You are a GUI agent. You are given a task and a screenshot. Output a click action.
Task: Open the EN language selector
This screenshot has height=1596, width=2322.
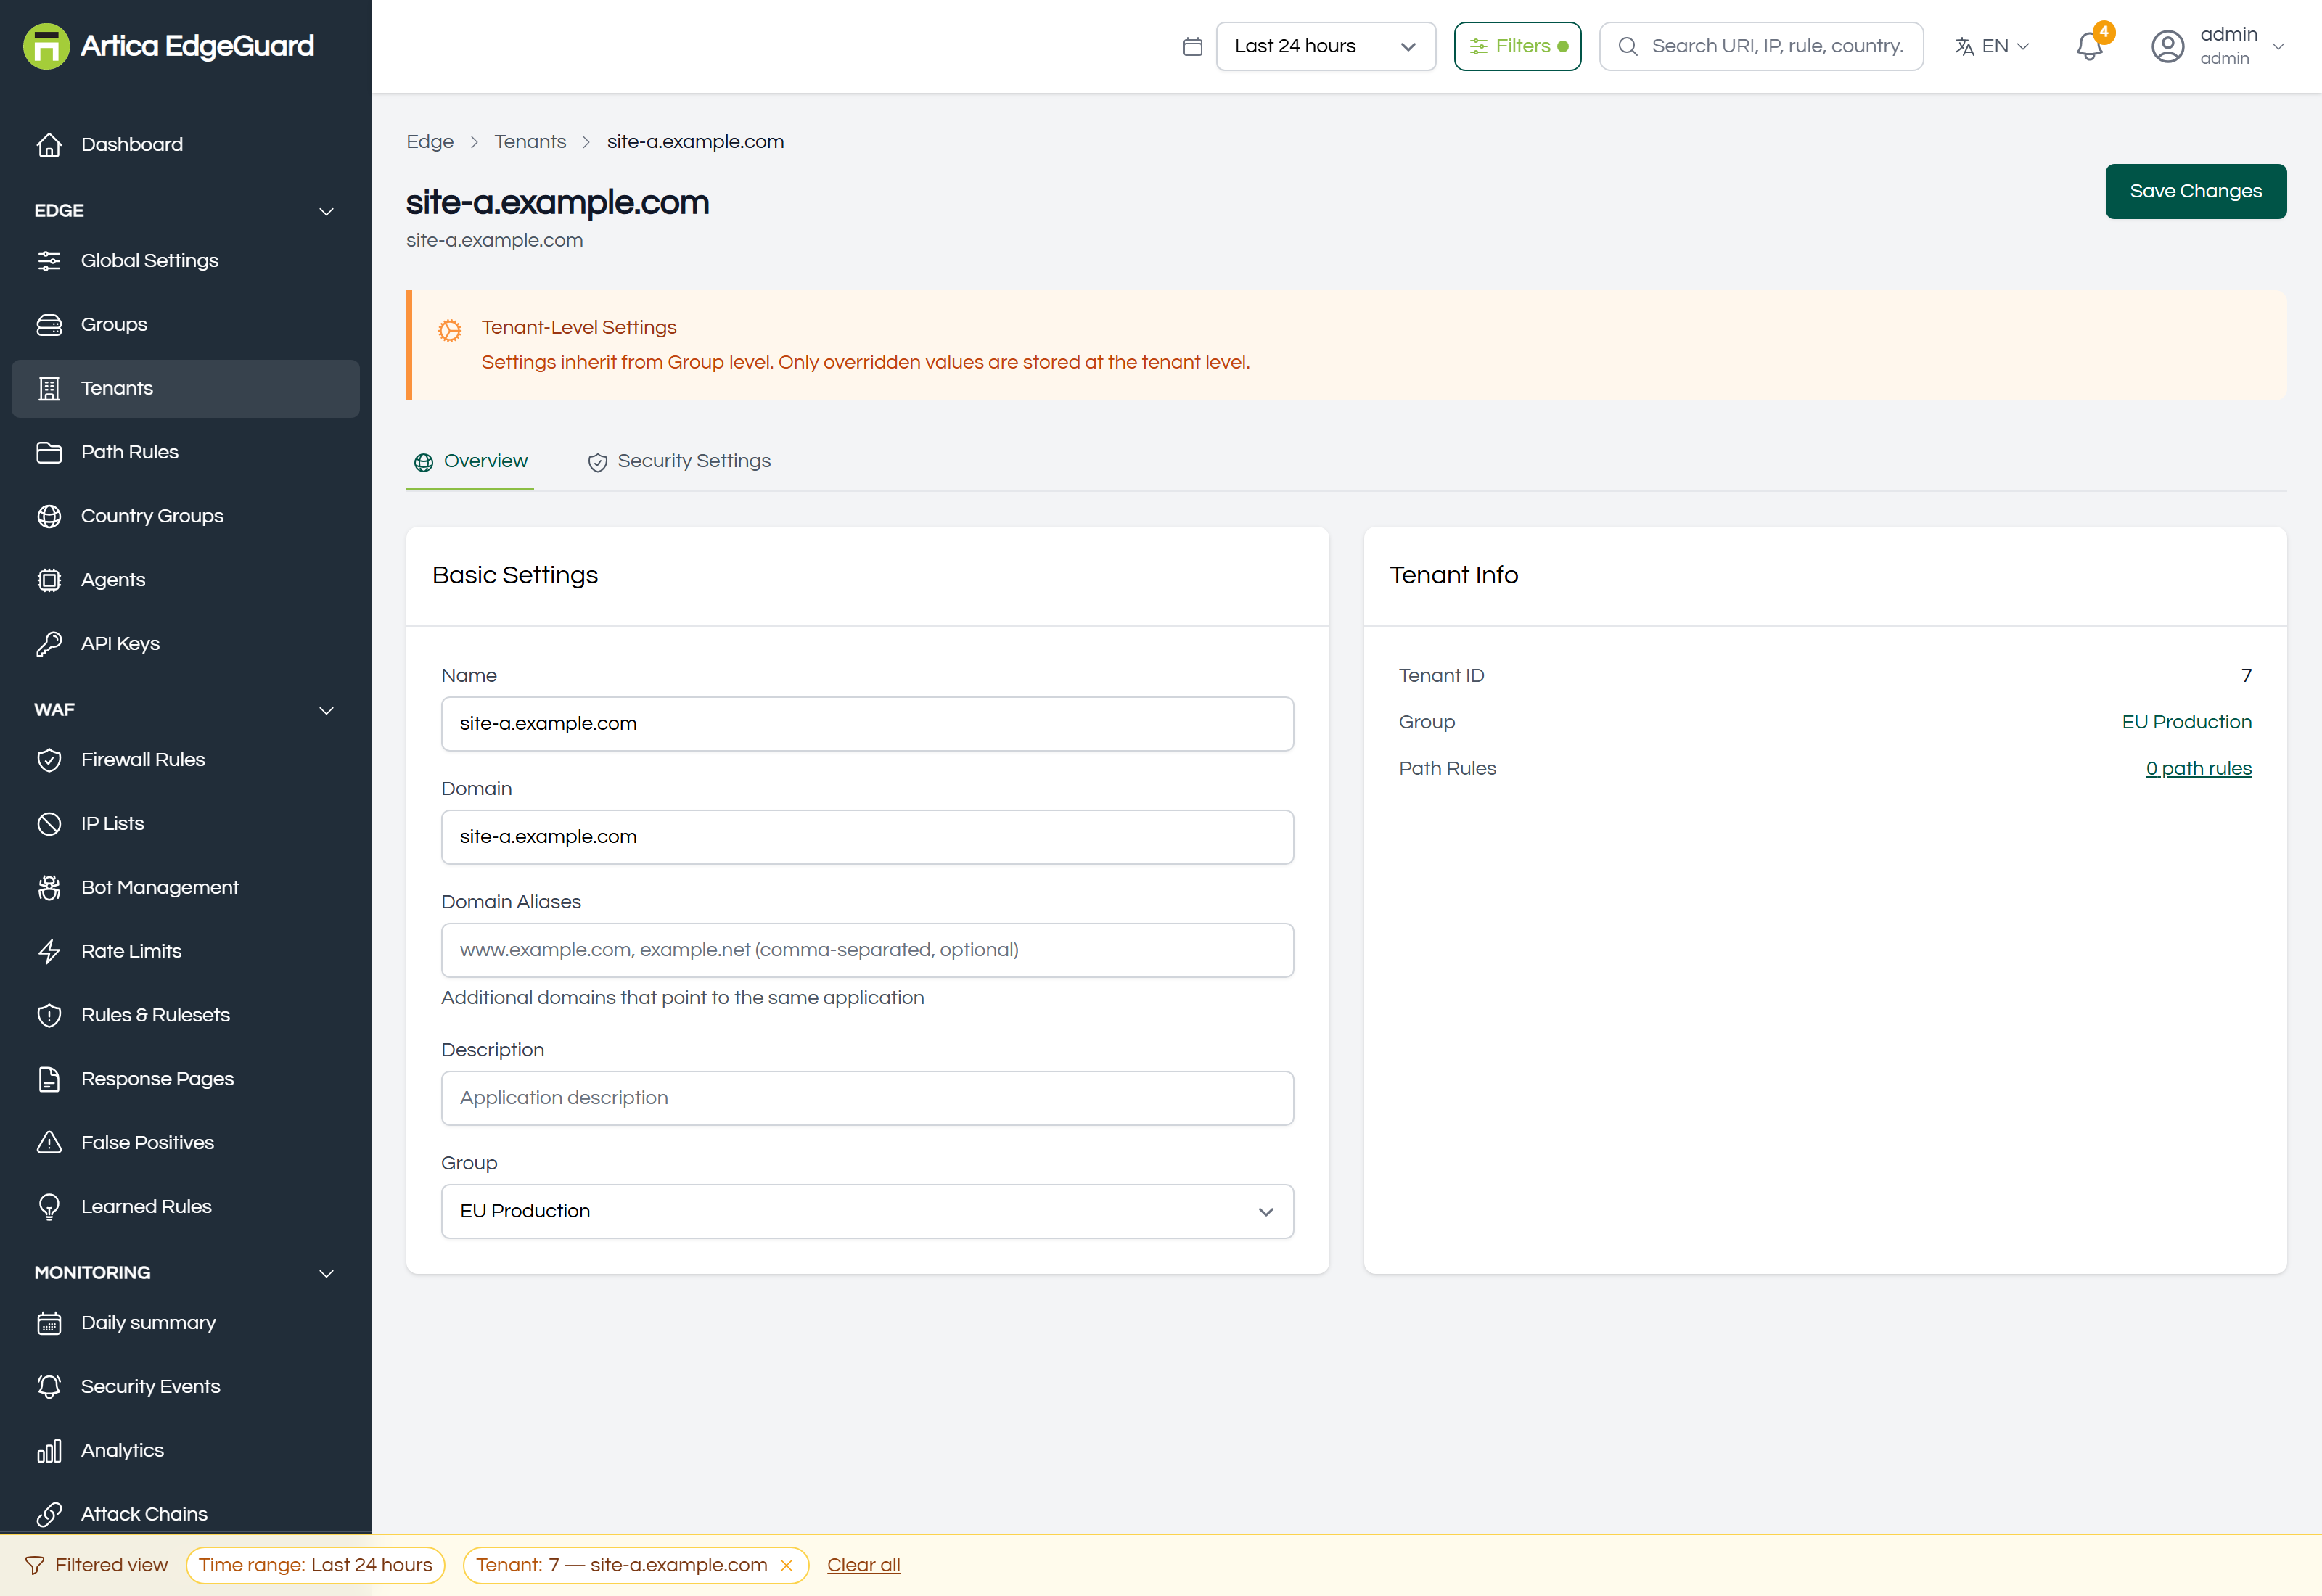coord(1992,46)
